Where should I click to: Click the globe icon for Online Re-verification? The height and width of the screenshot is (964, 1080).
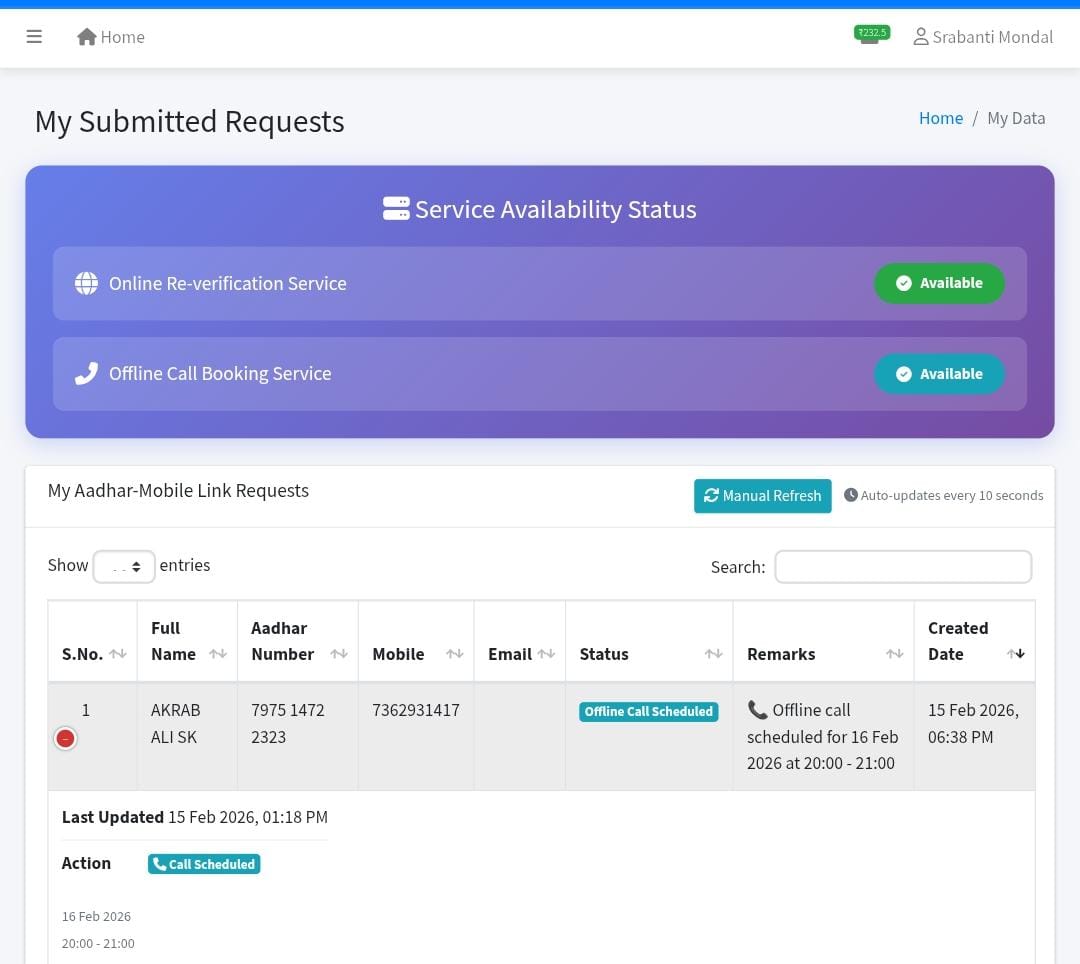pos(87,283)
